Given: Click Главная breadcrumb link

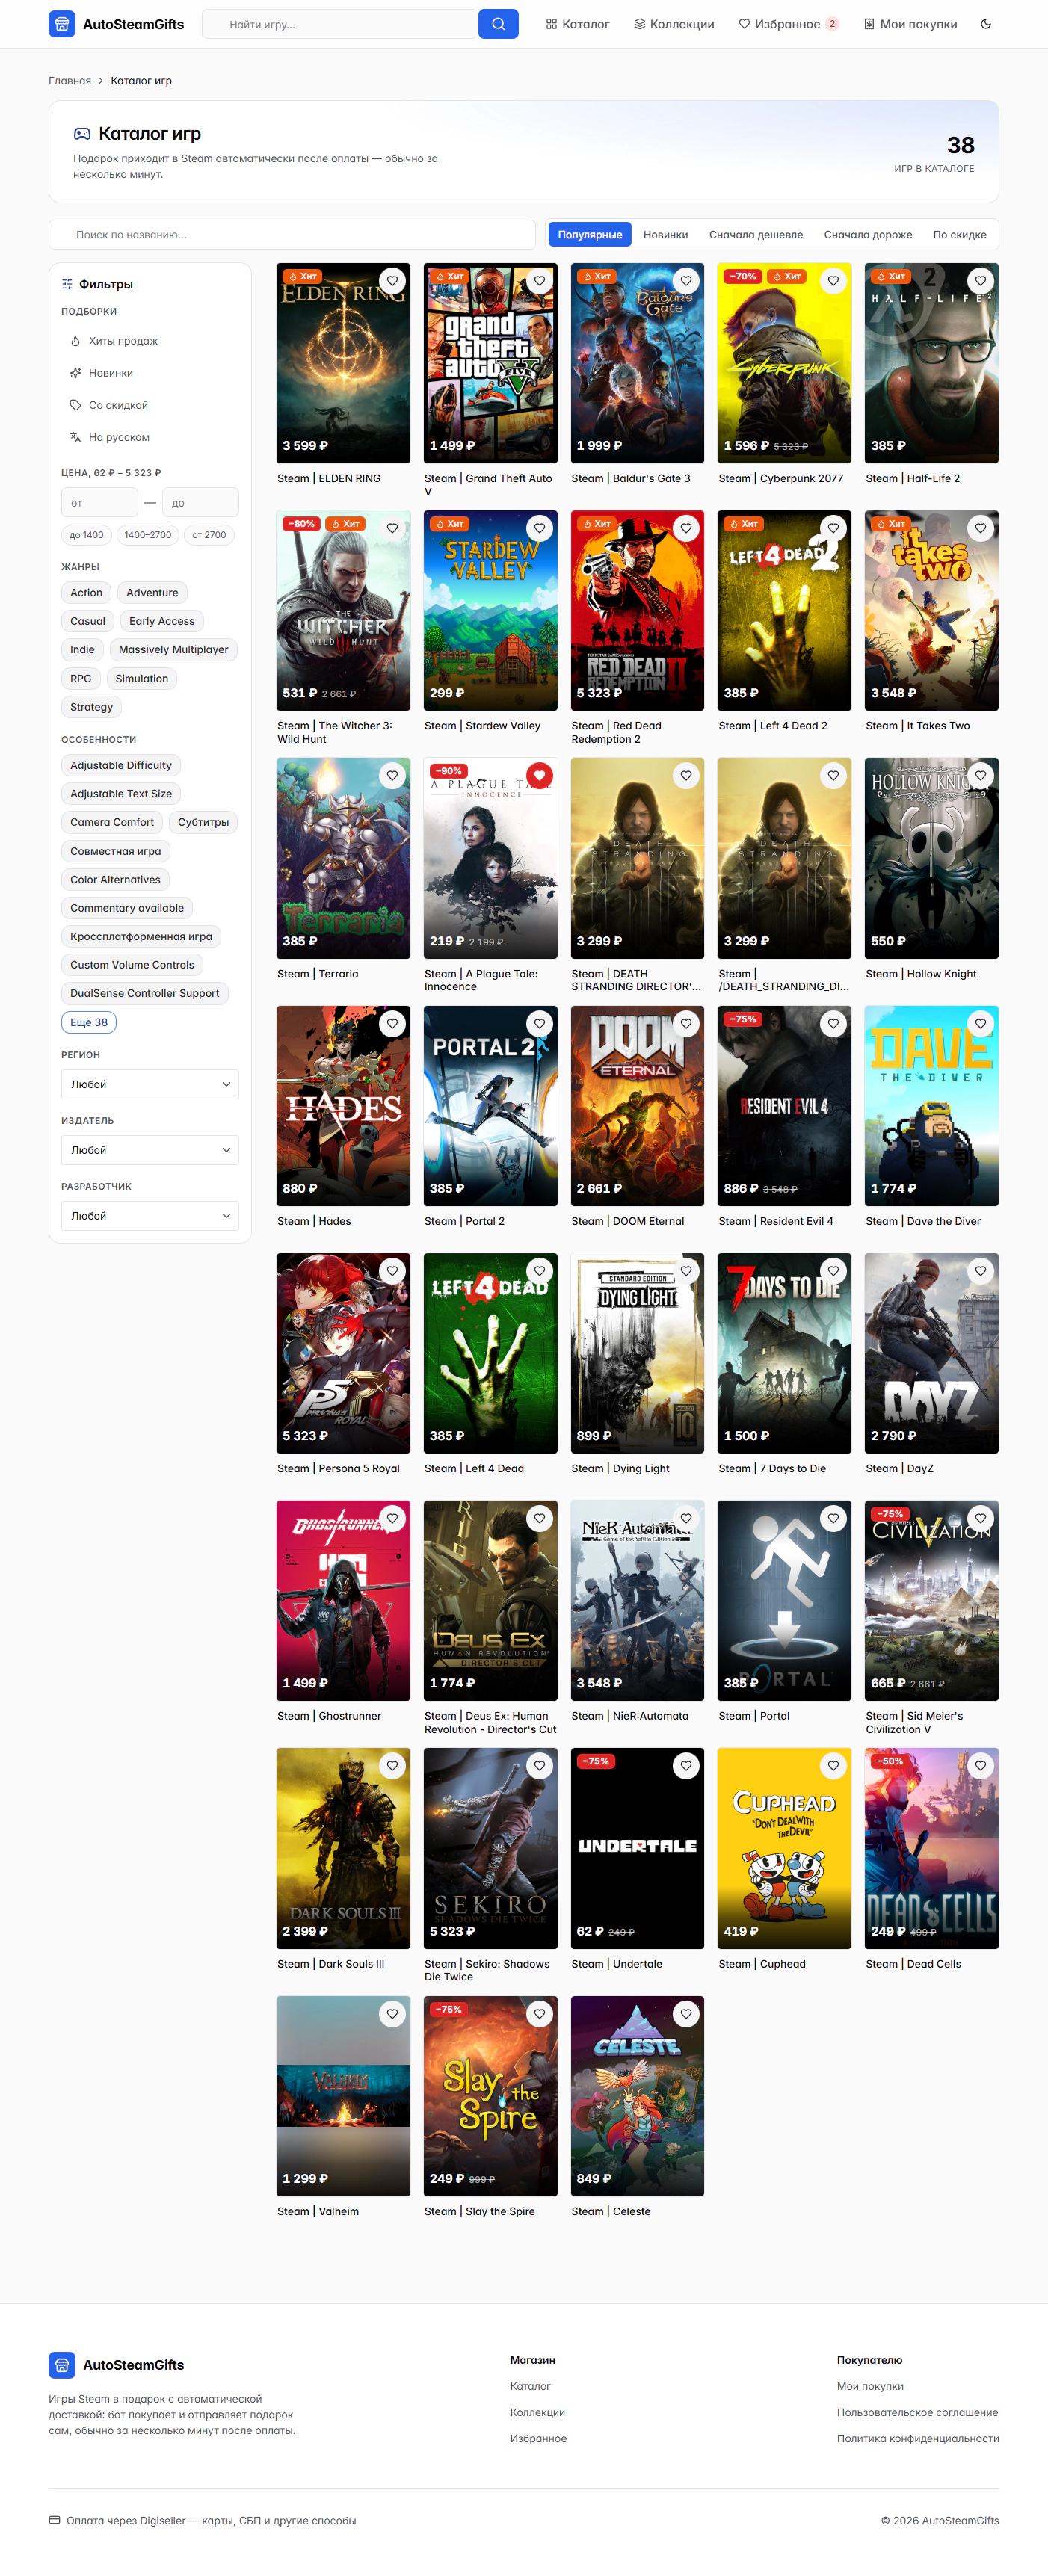Looking at the screenshot, I should pyautogui.click(x=70, y=81).
